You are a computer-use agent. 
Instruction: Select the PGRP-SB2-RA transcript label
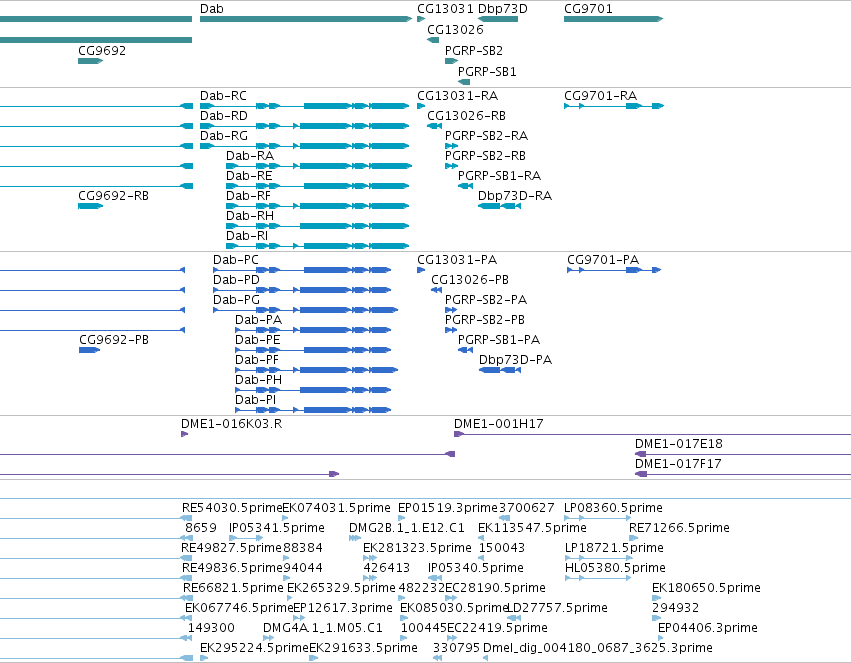point(486,136)
